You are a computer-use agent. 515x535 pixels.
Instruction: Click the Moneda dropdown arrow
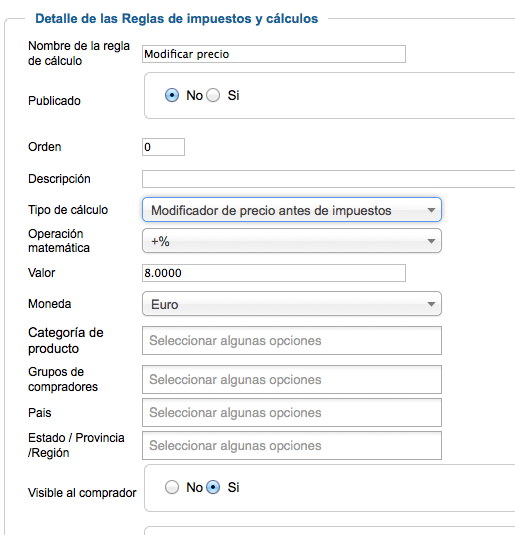coord(431,304)
